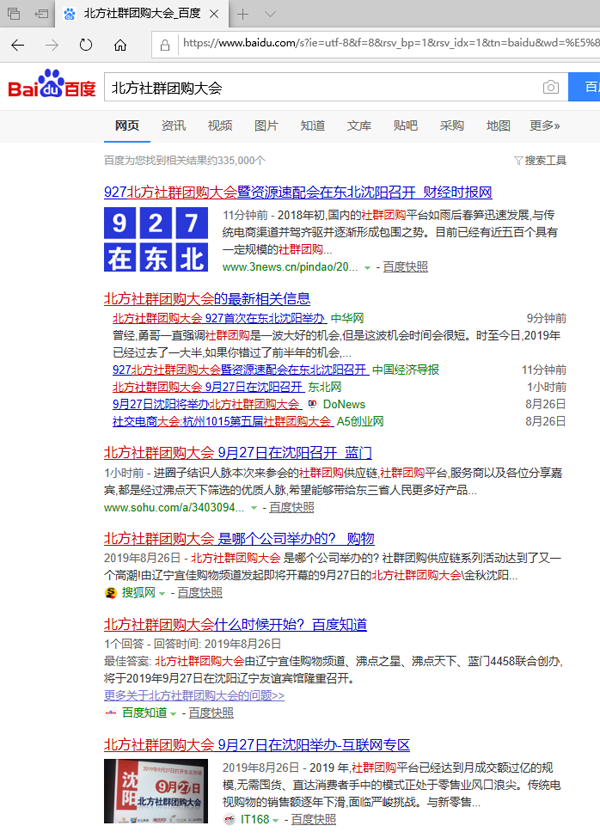The width and height of the screenshot is (600, 838).
Task: Go back with browser back arrow
Action: pos(18,45)
